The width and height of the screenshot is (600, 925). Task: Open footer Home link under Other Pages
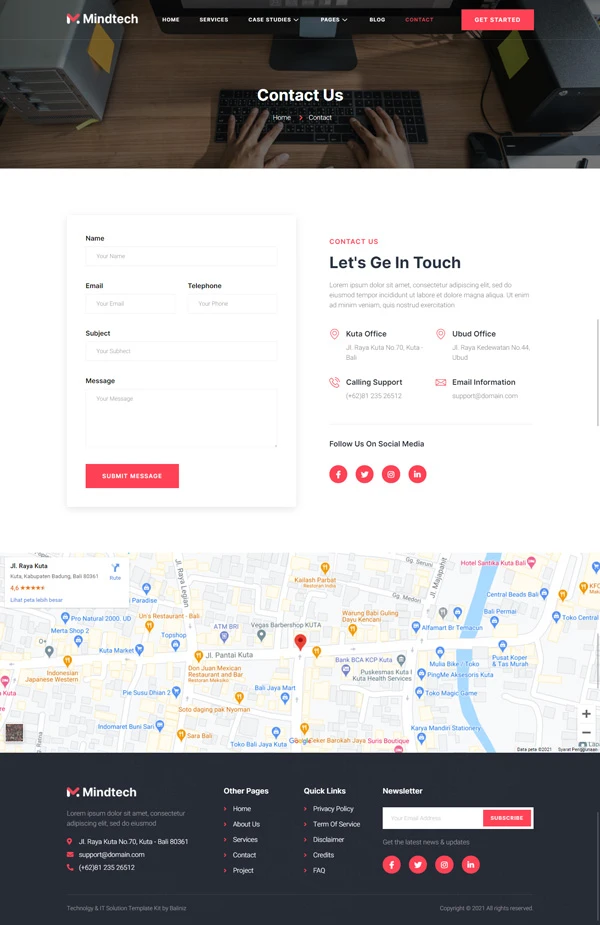pyautogui.click(x=242, y=809)
